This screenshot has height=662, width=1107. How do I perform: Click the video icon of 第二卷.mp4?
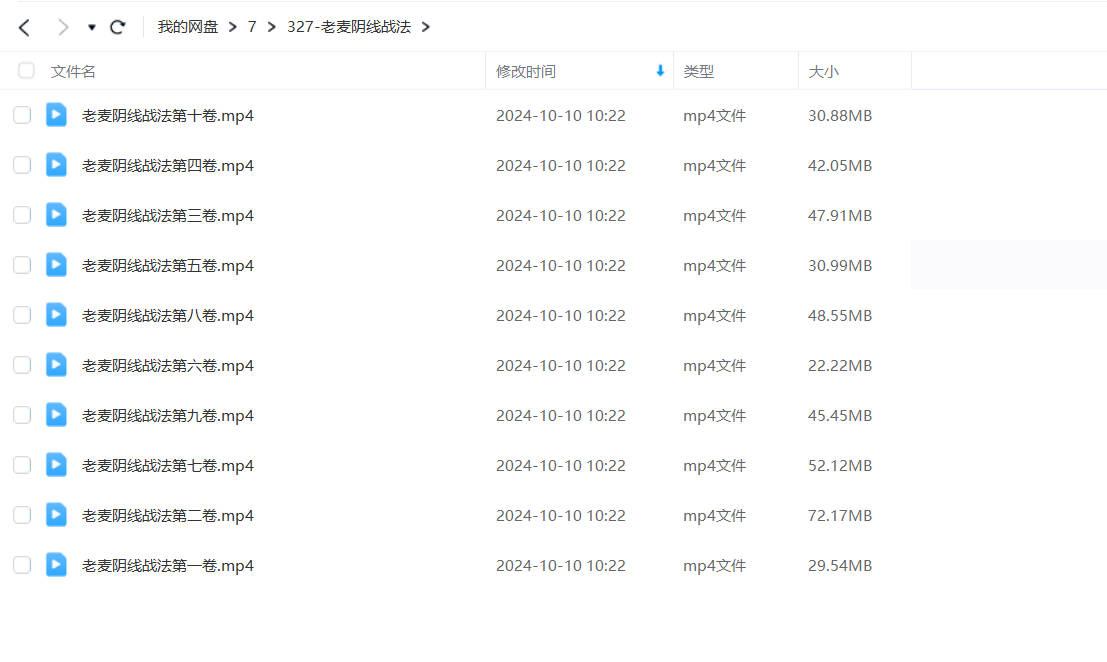(56, 514)
